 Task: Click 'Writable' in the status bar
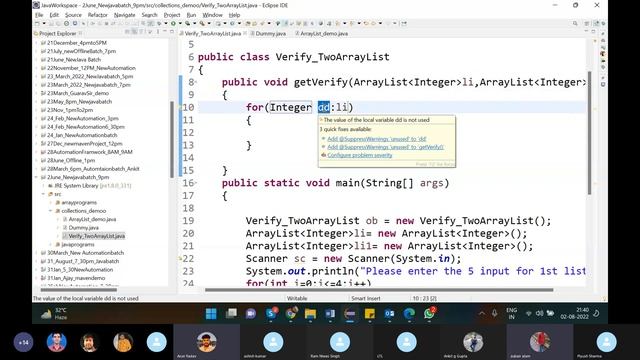pos(297,298)
